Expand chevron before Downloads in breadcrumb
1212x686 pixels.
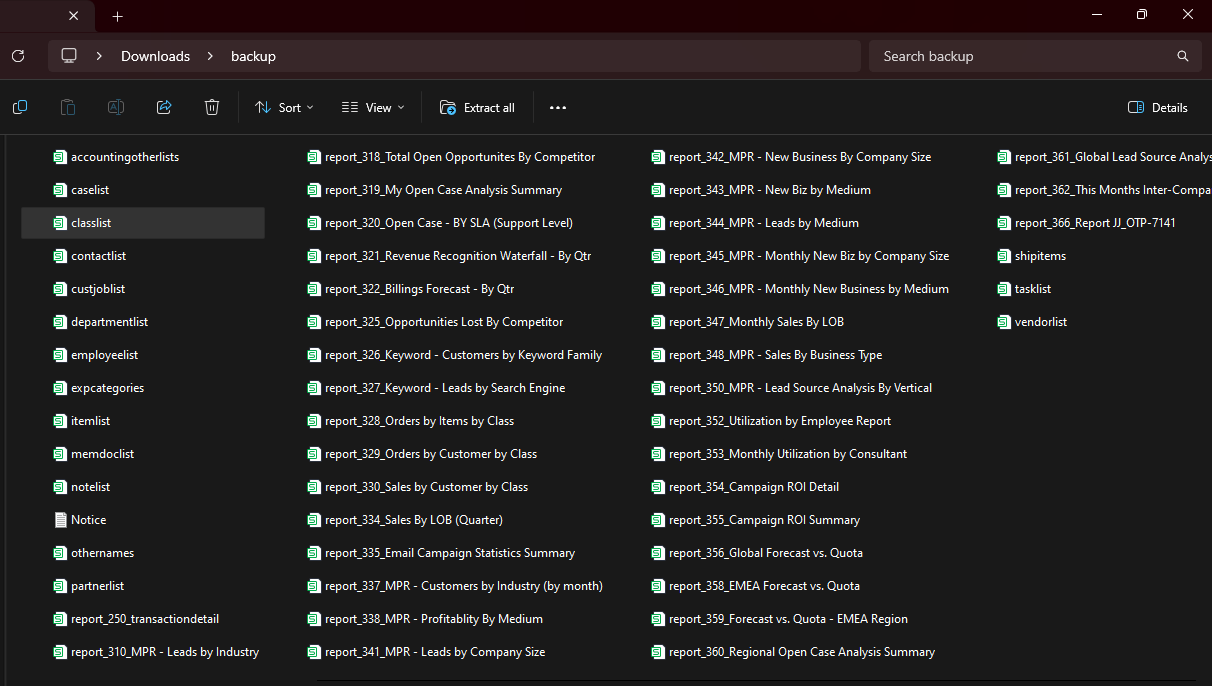(x=100, y=56)
